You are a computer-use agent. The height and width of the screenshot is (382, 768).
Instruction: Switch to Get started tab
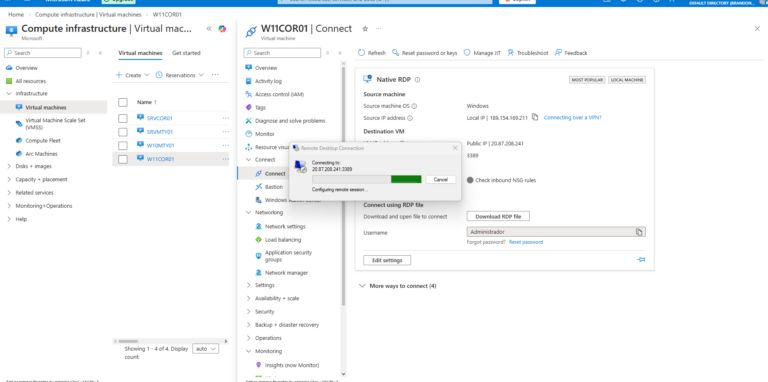coord(186,53)
